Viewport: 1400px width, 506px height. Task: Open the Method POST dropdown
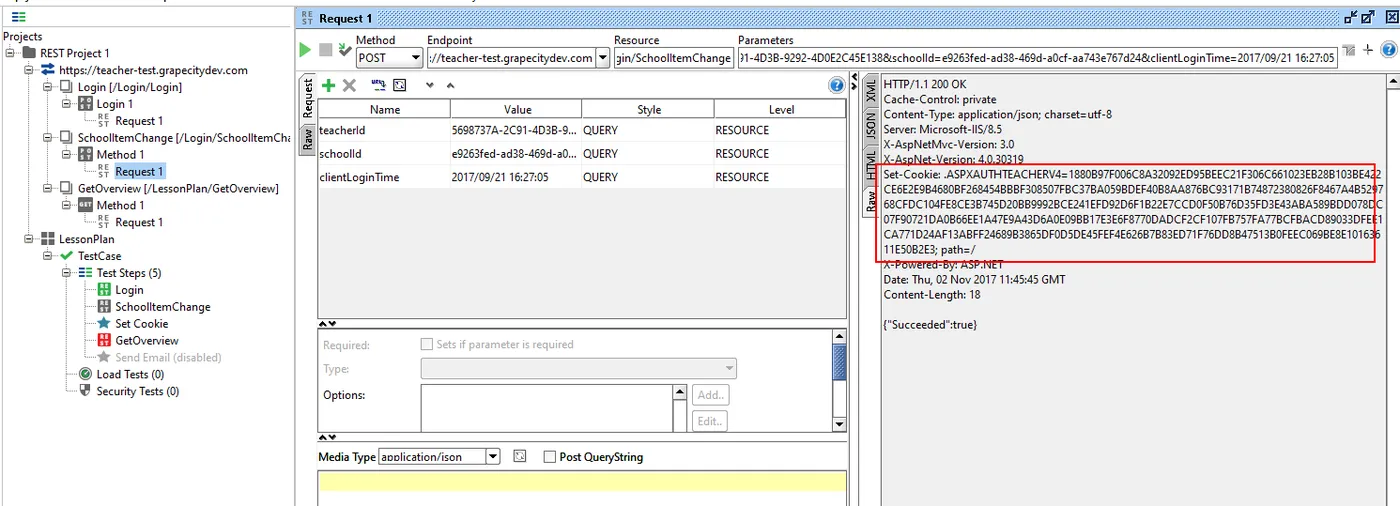[x=389, y=58]
